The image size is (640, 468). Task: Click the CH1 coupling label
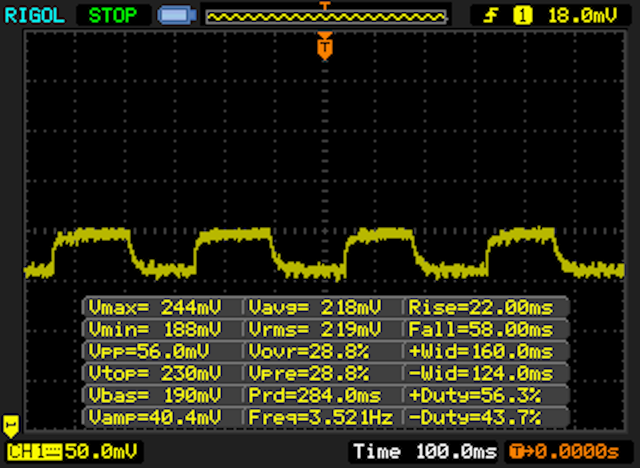point(35,452)
